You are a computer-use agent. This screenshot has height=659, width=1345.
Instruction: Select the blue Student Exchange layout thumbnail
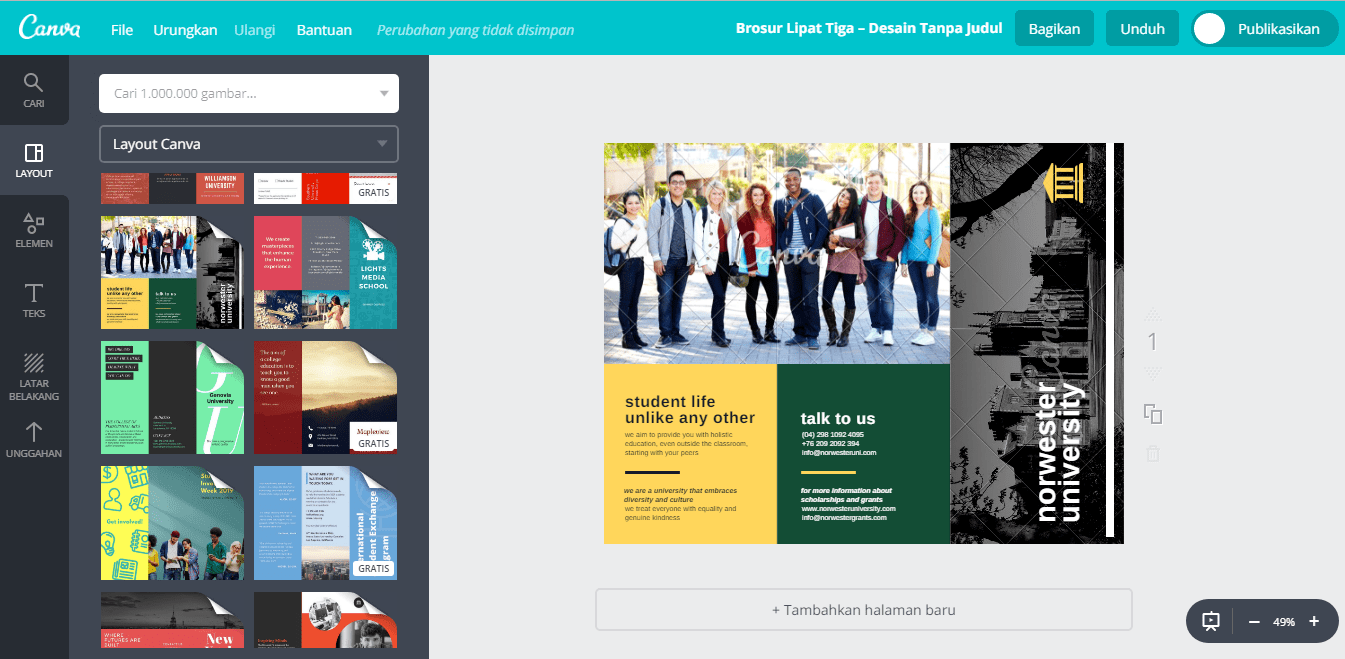click(325, 522)
